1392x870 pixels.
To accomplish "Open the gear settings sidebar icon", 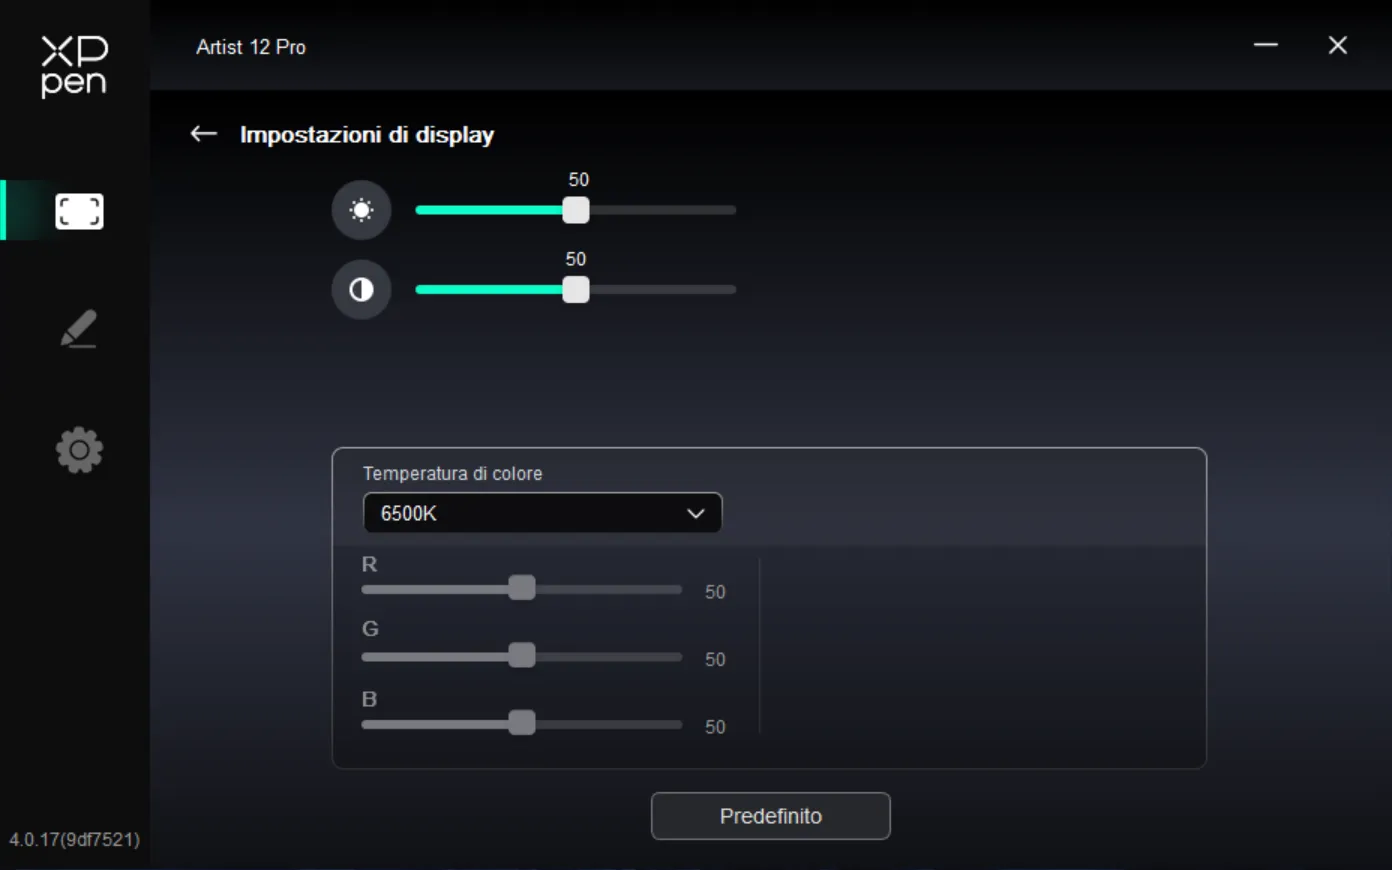I will (x=79, y=450).
